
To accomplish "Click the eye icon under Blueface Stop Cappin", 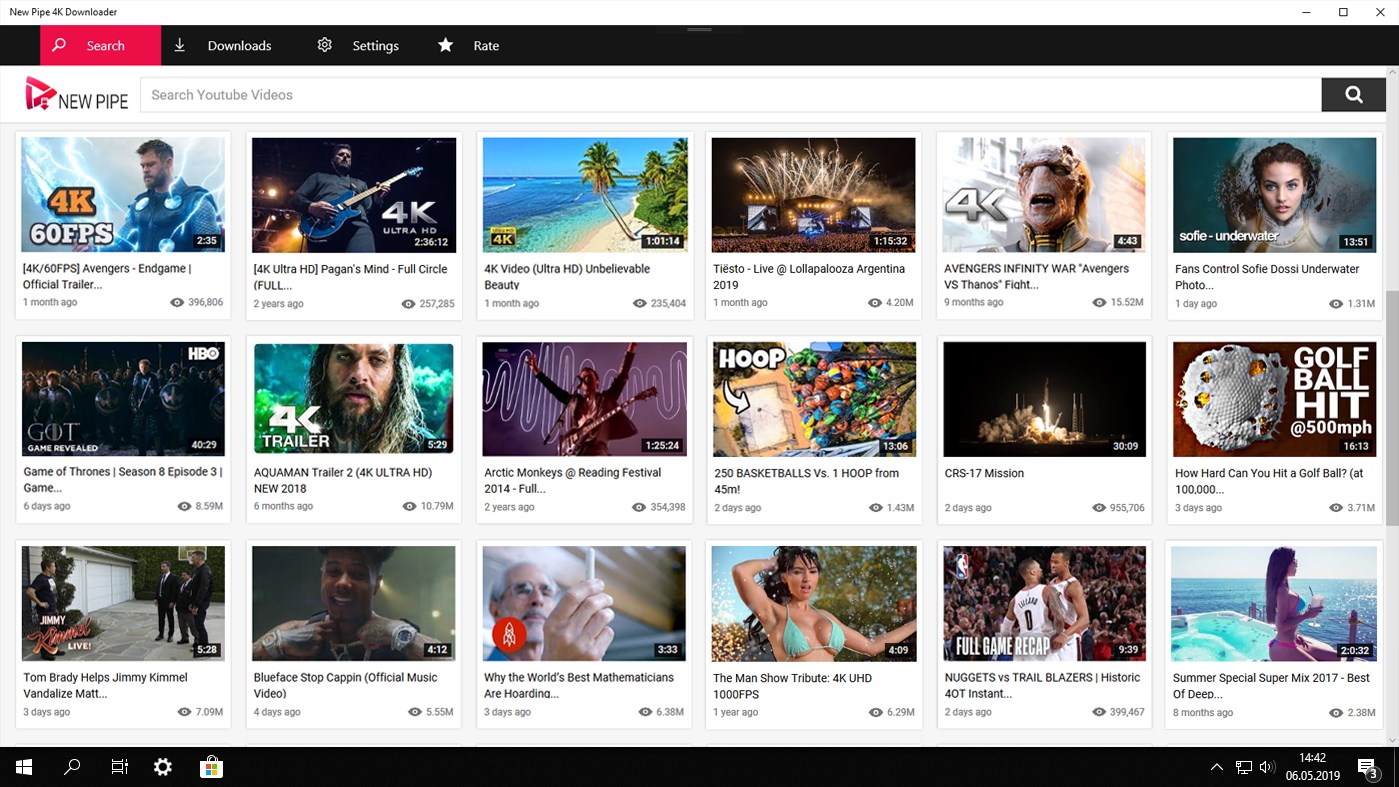I will (415, 712).
